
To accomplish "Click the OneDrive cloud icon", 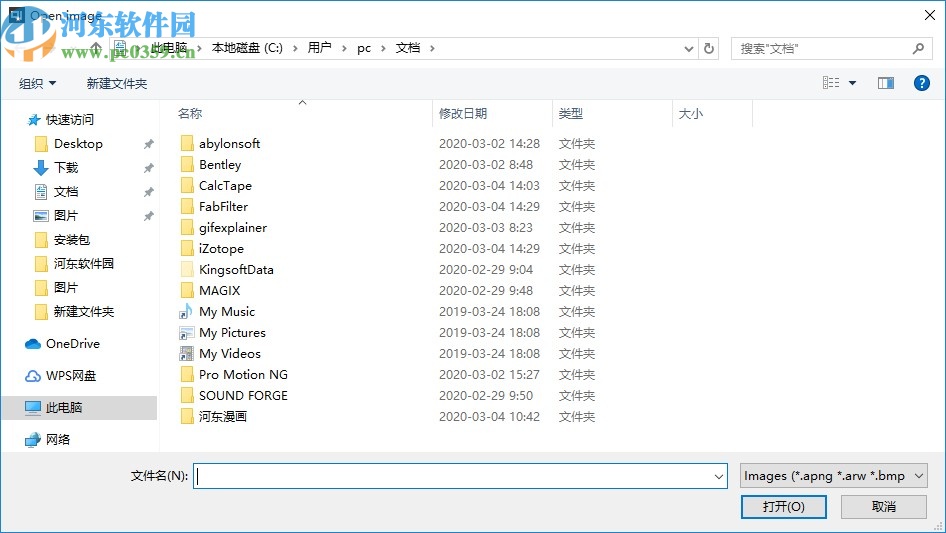I will [x=33, y=344].
